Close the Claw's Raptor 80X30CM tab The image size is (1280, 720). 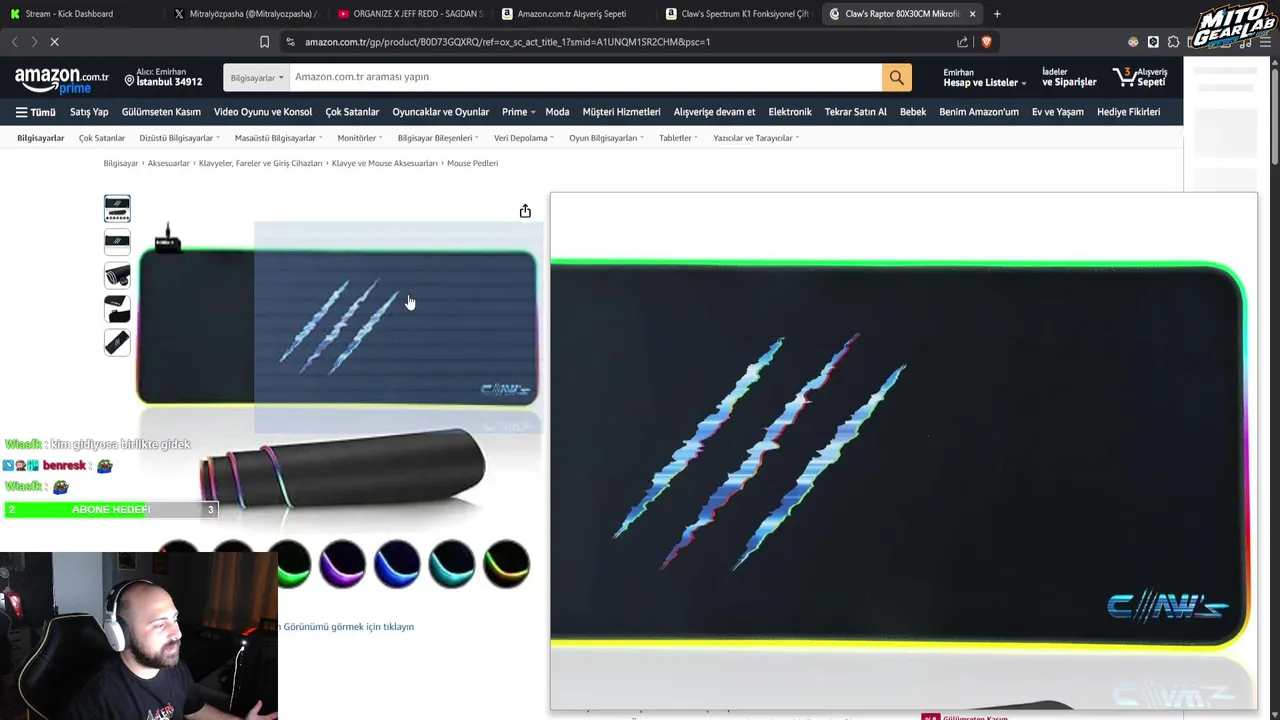click(972, 14)
